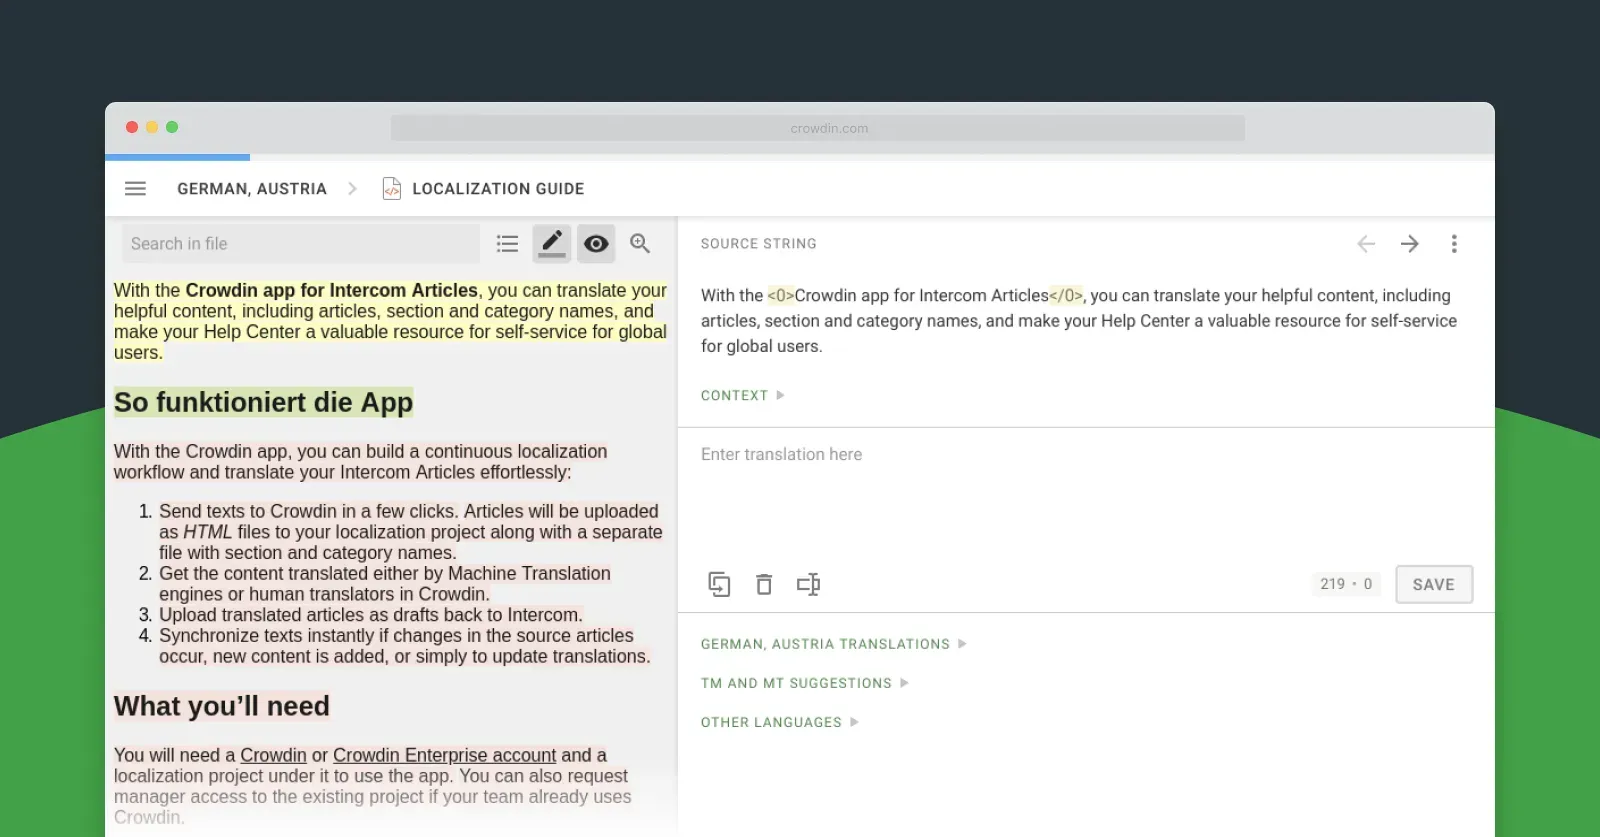
Task: Click the Search in file field
Action: 300,244
